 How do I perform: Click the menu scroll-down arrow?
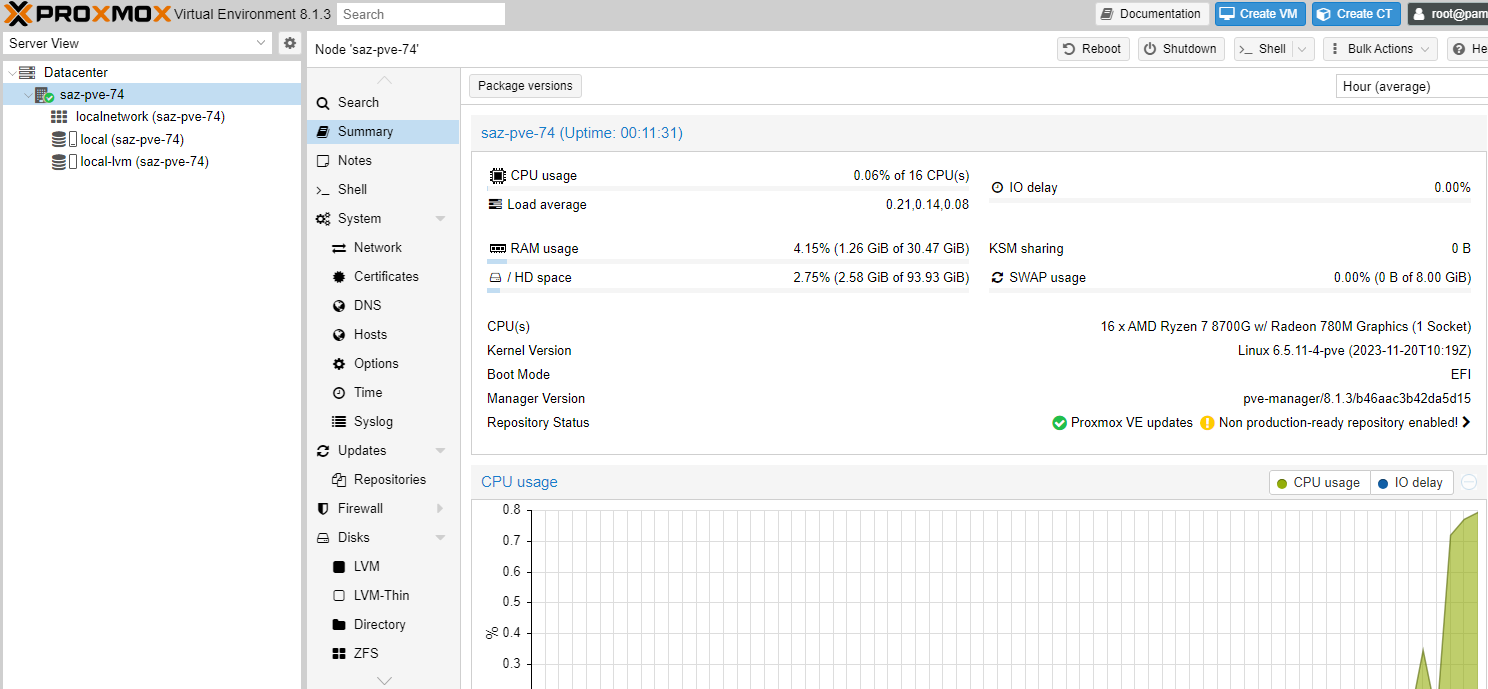(x=384, y=680)
